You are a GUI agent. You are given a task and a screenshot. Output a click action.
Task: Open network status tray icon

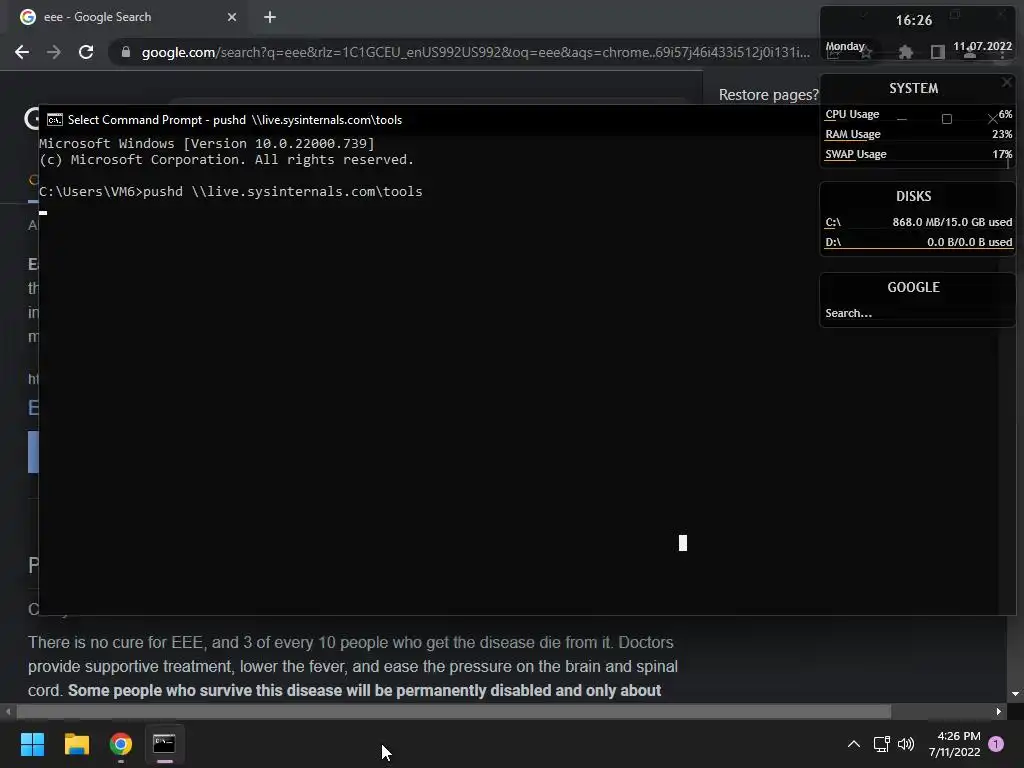pyautogui.click(x=882, y=744)
